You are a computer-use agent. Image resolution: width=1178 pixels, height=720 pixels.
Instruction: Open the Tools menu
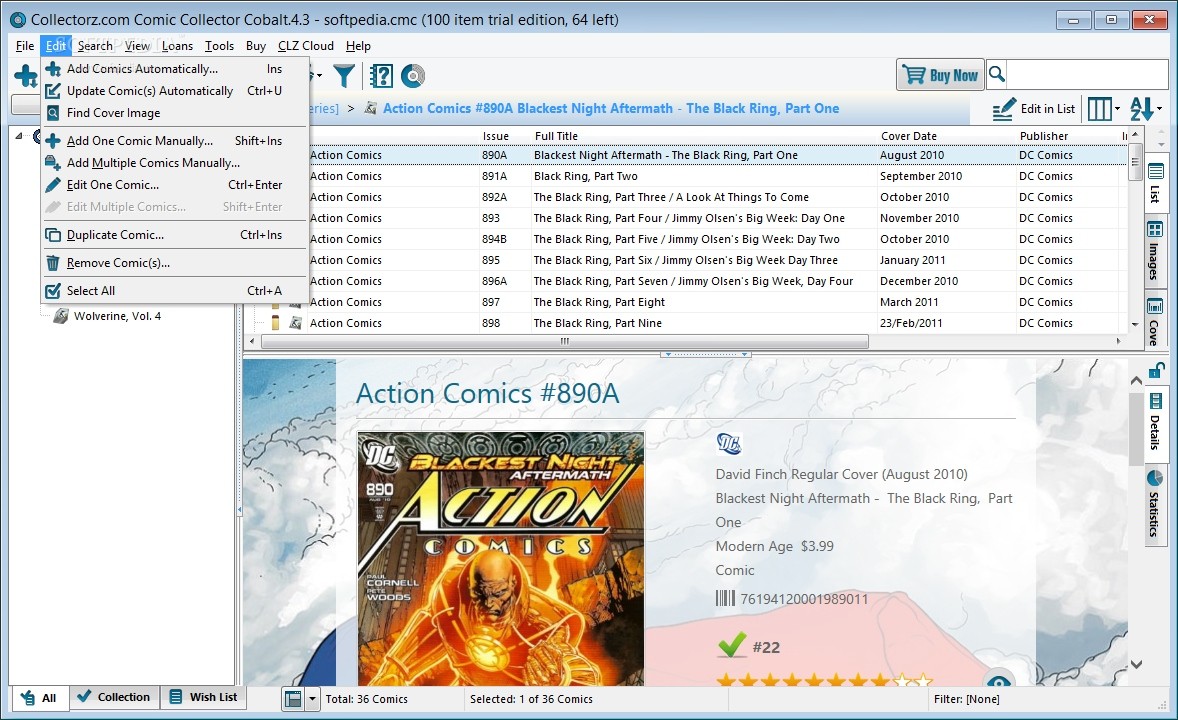pos(219,46)
